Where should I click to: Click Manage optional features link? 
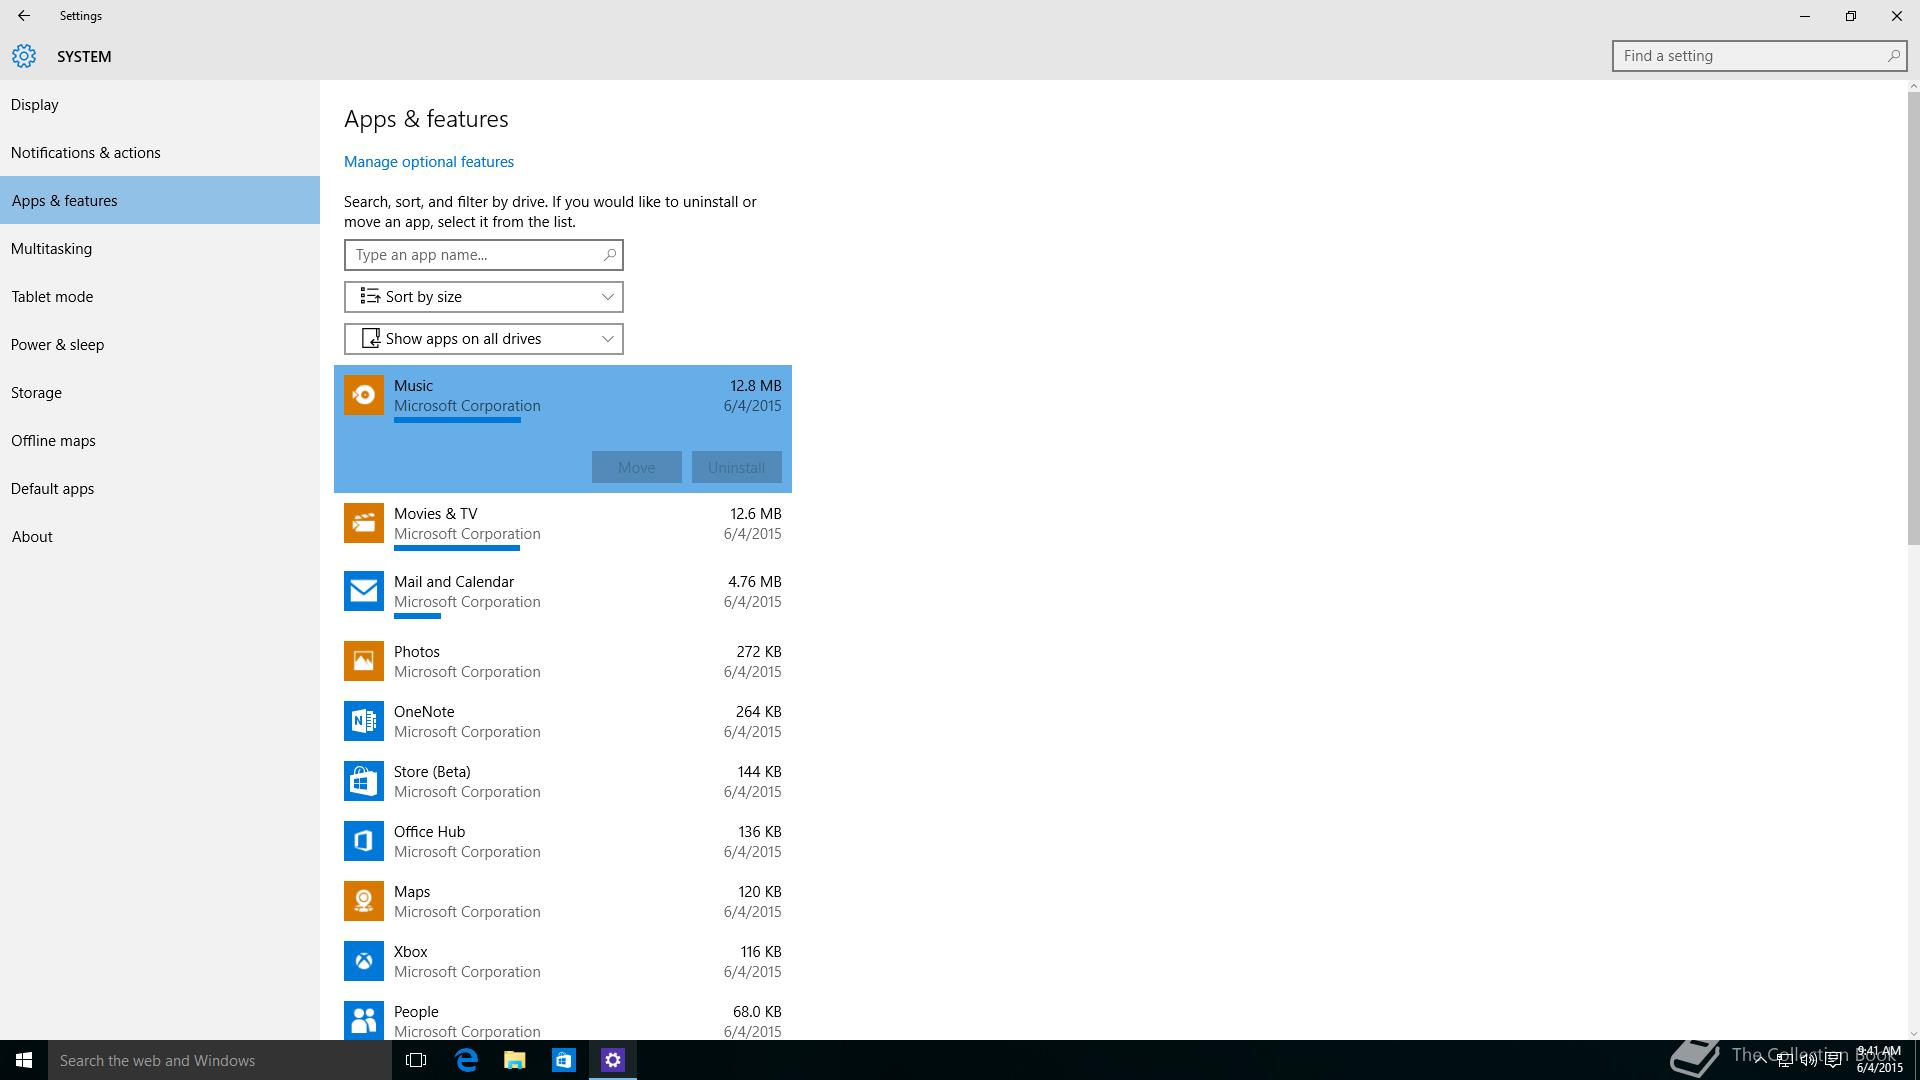tap(429, 162)
